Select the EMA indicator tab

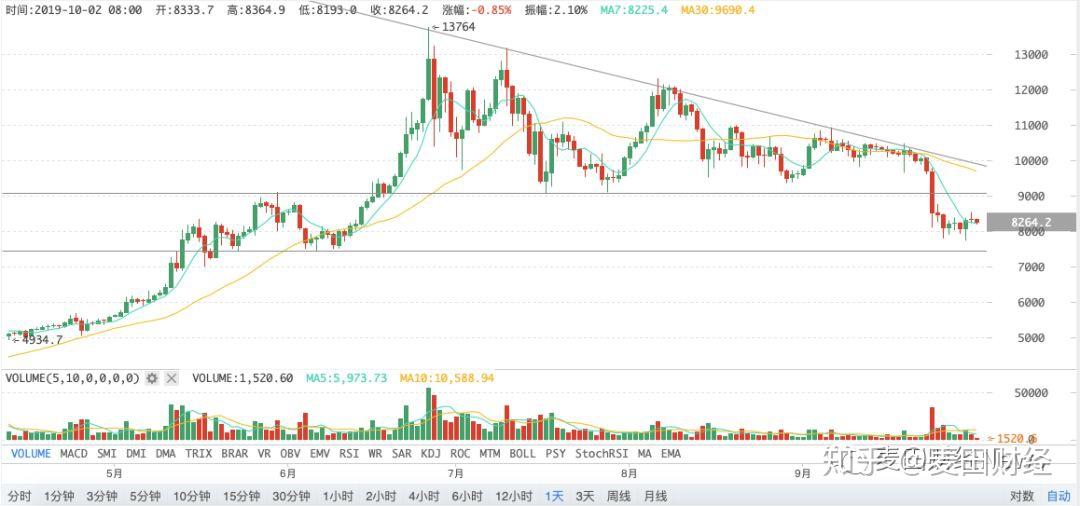[671, 454]
